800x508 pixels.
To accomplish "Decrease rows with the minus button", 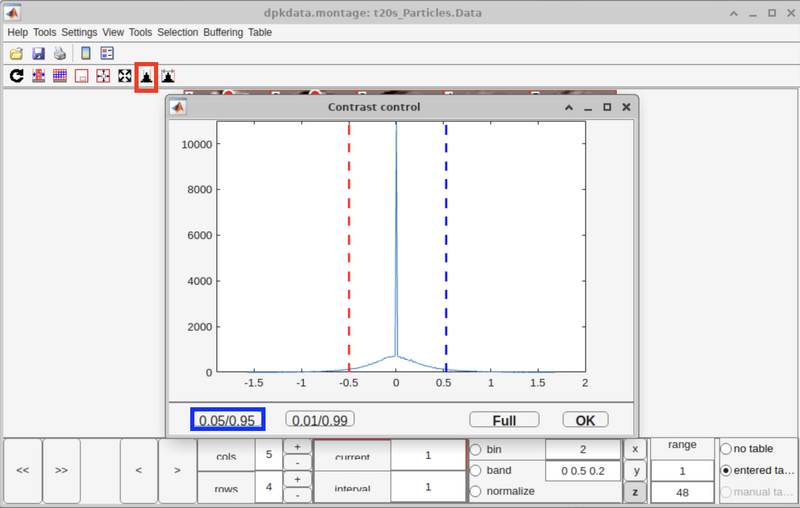I will coord(297,495).
